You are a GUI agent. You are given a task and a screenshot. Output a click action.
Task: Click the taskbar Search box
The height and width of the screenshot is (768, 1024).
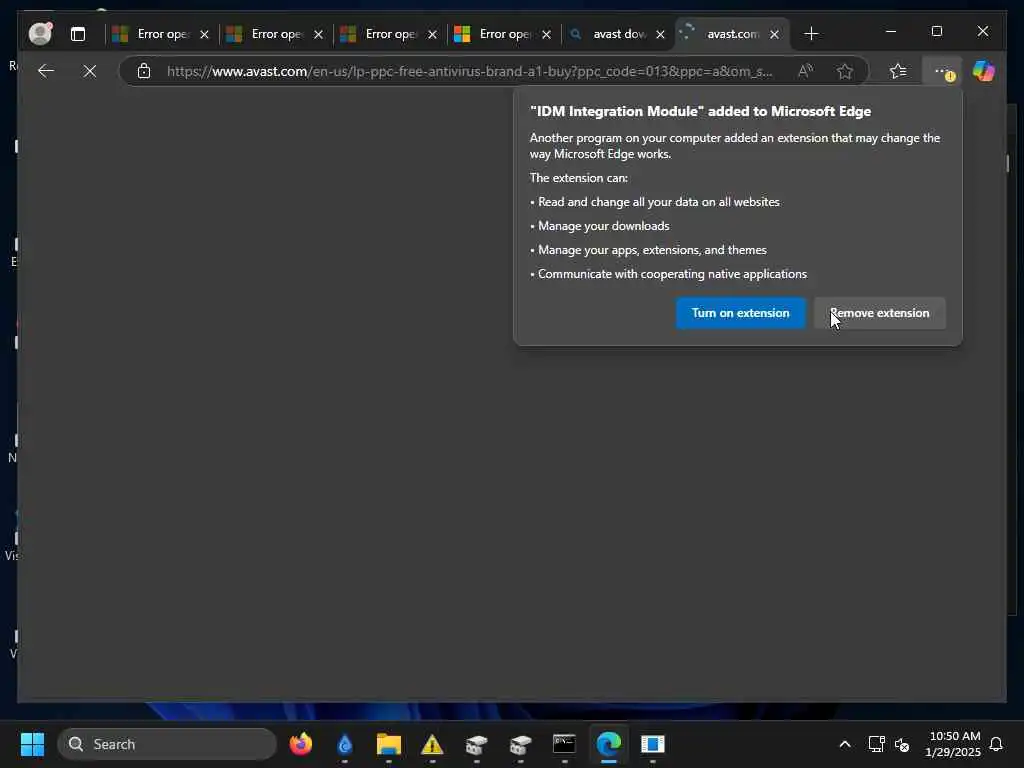(x=167, y=744)
